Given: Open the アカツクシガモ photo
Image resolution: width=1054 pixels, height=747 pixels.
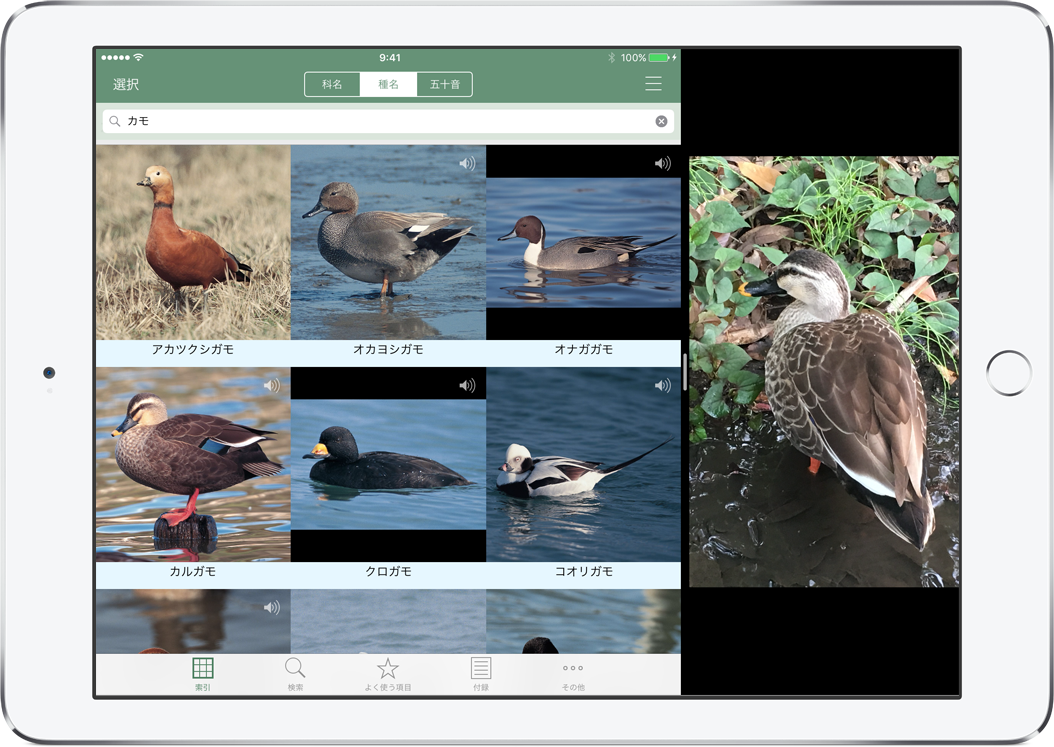Looking at the screenshot, I should pos(193,243).
